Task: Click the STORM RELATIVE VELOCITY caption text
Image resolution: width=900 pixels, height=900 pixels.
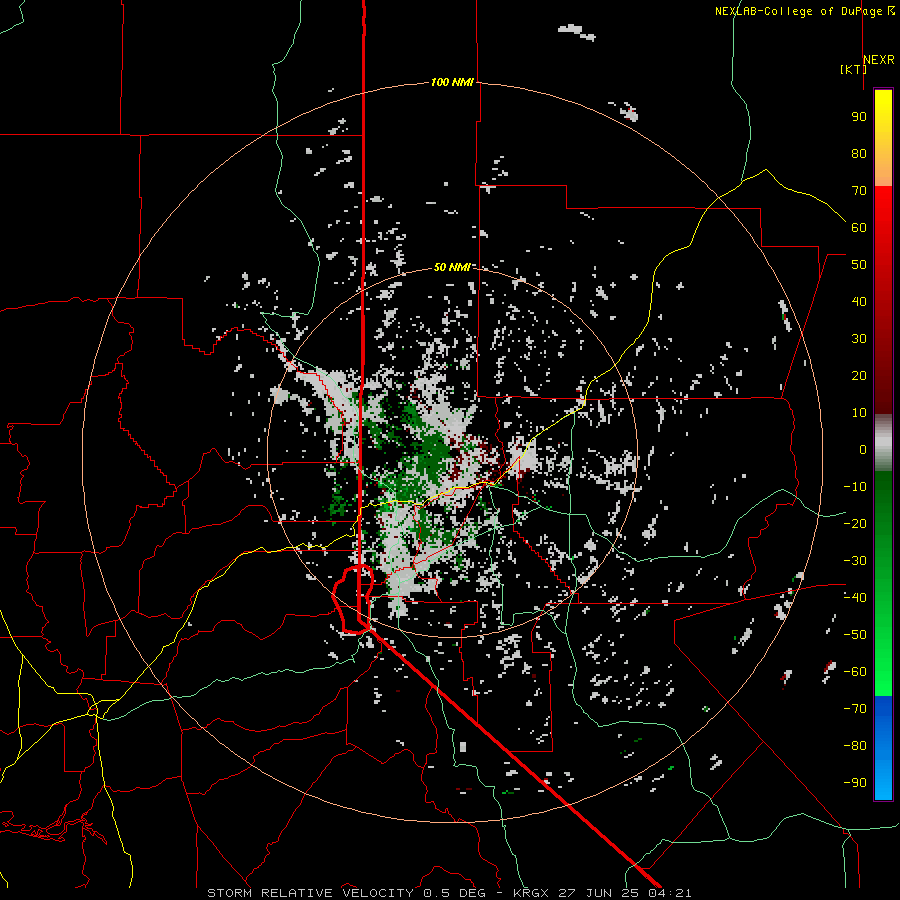Action: pos(310,893)
